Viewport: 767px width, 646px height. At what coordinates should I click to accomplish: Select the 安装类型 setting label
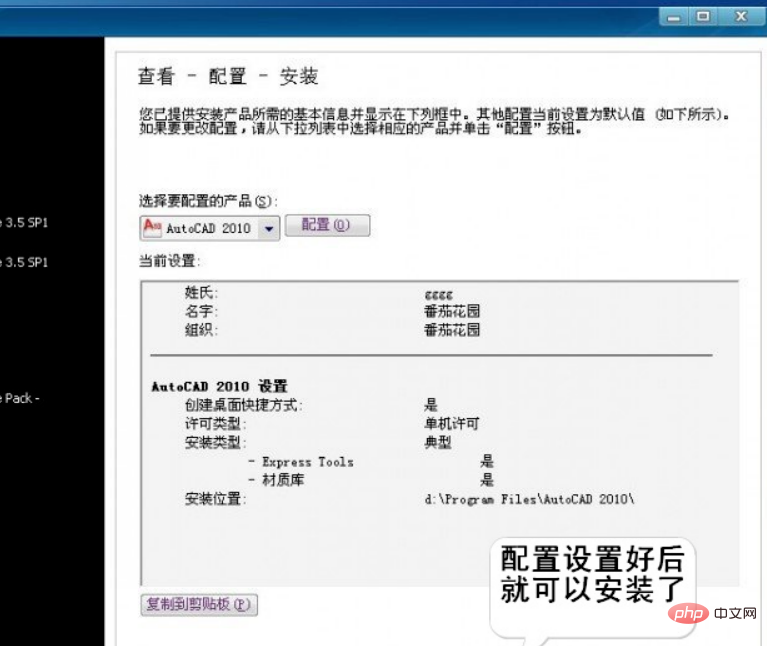point(215,443)
